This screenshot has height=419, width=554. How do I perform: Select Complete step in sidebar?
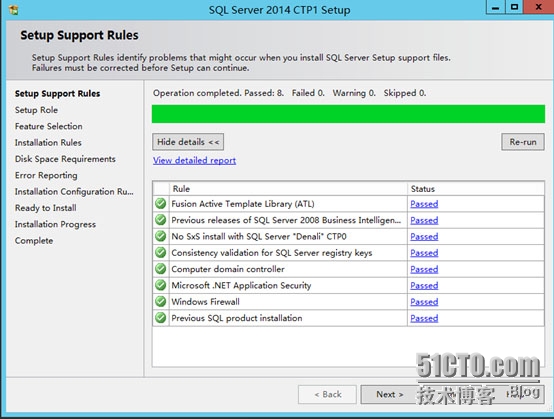(34, 241)
